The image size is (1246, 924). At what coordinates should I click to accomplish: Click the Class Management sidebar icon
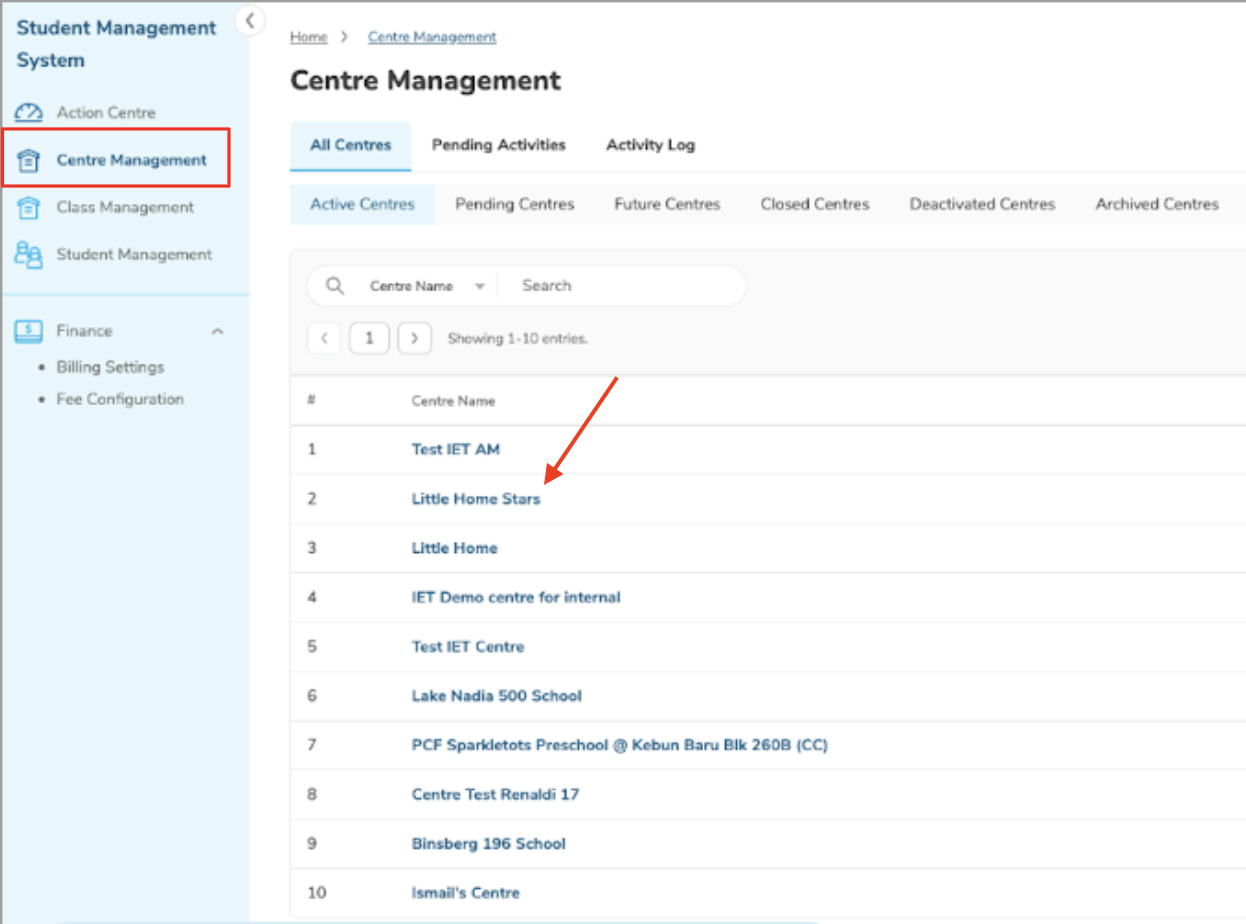pos(29,208)
